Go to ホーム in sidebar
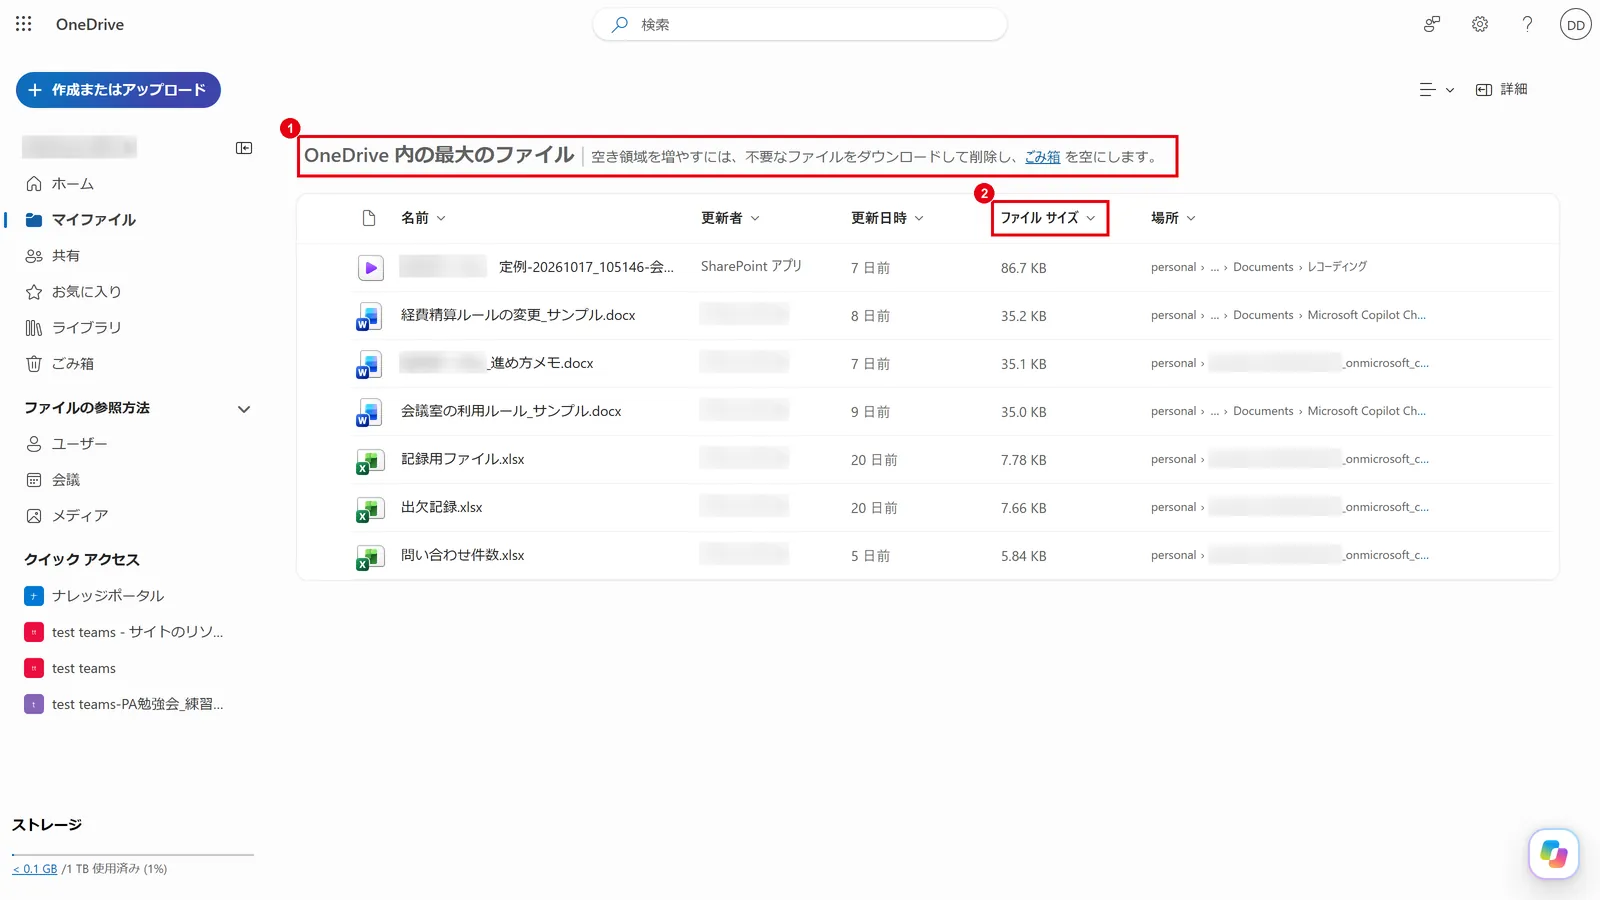 click(59, 184)
